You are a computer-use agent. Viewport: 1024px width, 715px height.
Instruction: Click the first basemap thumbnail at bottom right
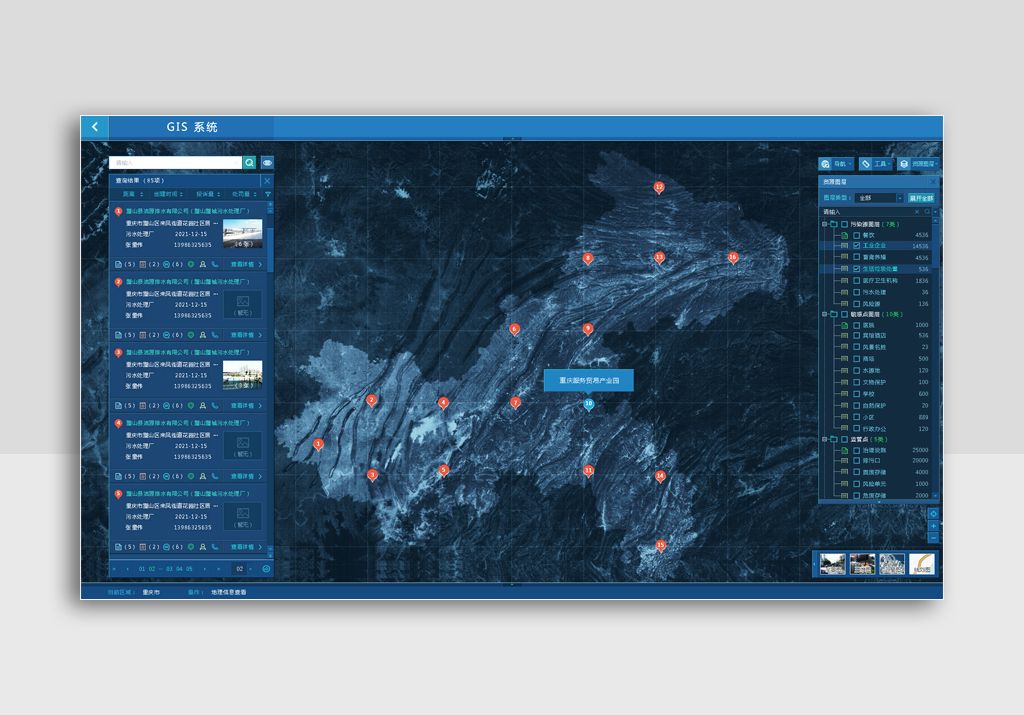[x=832, y=564]
